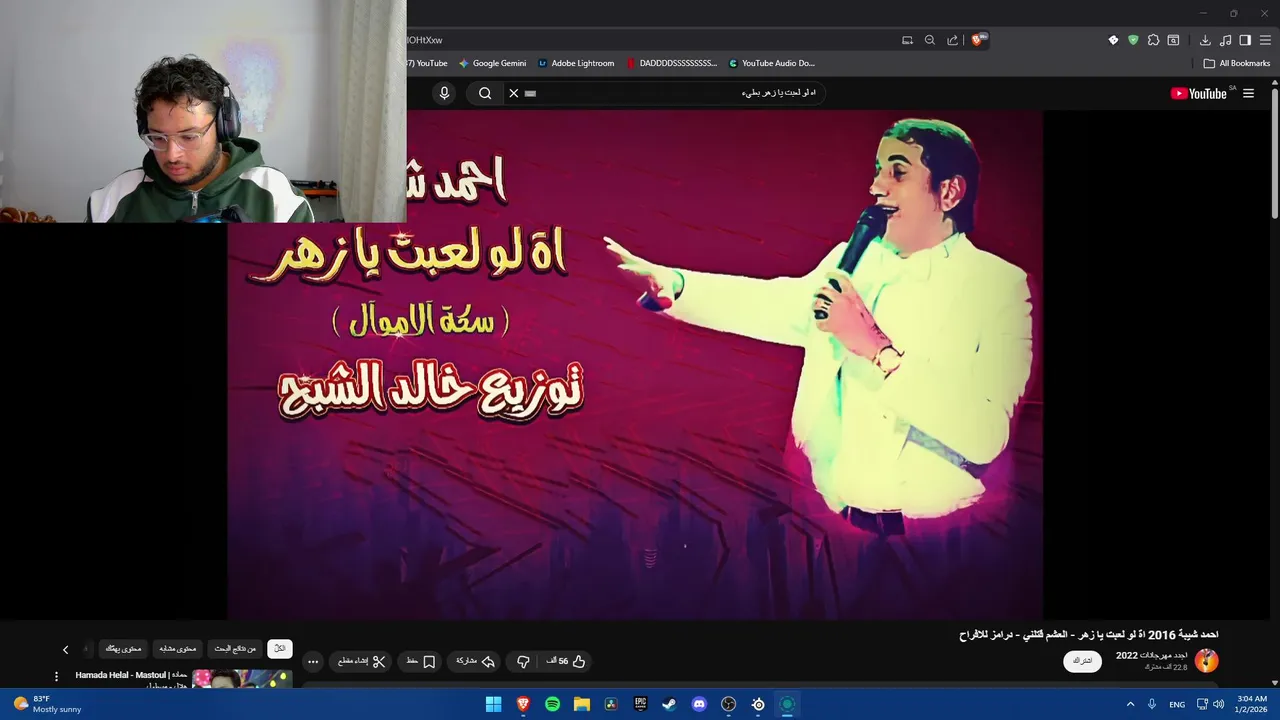
Task: Select the محتوى مشابه filter chip
Action: (x=178, y=648)
